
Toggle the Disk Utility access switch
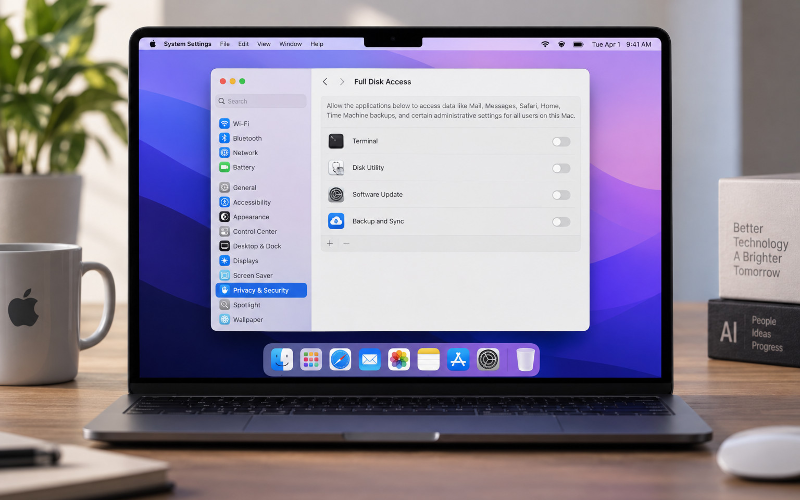[561, 168]
